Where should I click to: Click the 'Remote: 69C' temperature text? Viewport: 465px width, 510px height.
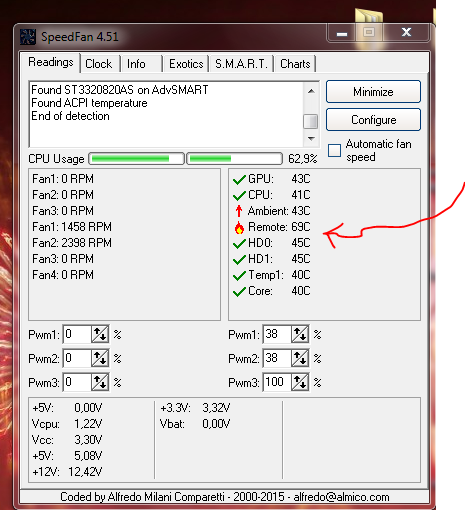(x=279, y=227)
